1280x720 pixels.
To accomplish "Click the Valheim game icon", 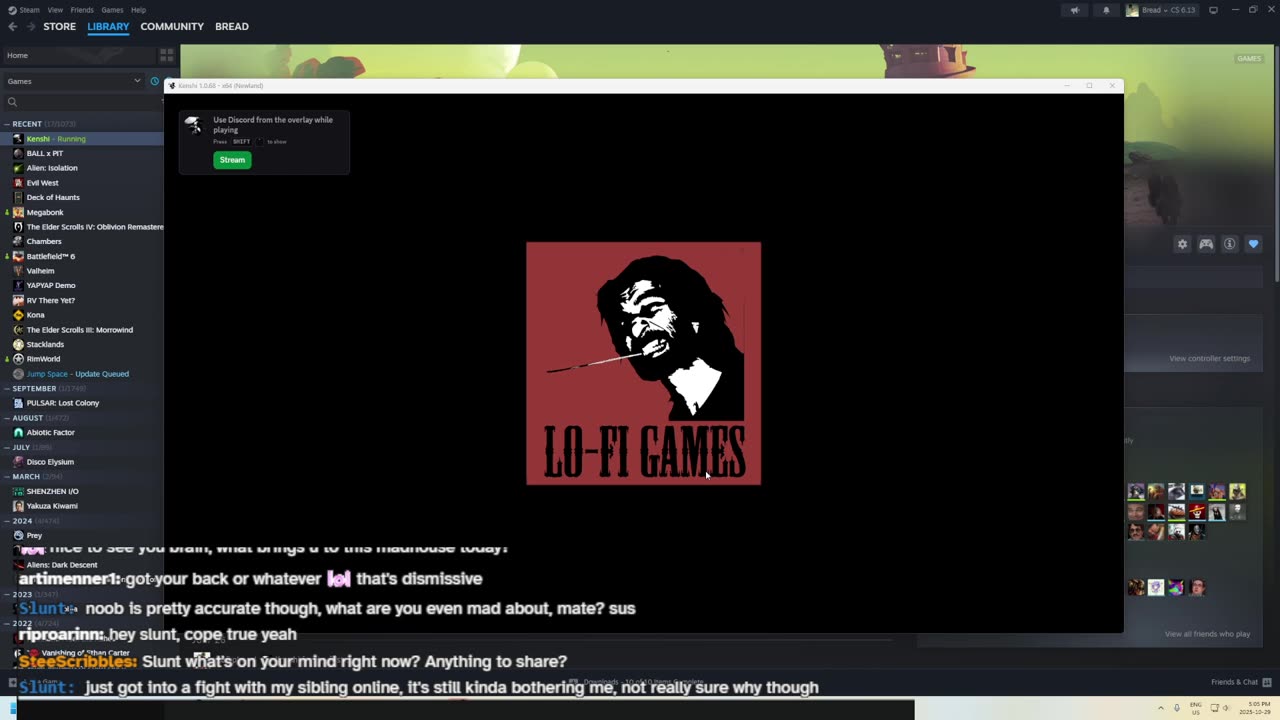I will pyautogui.click(x=18, y=271).
